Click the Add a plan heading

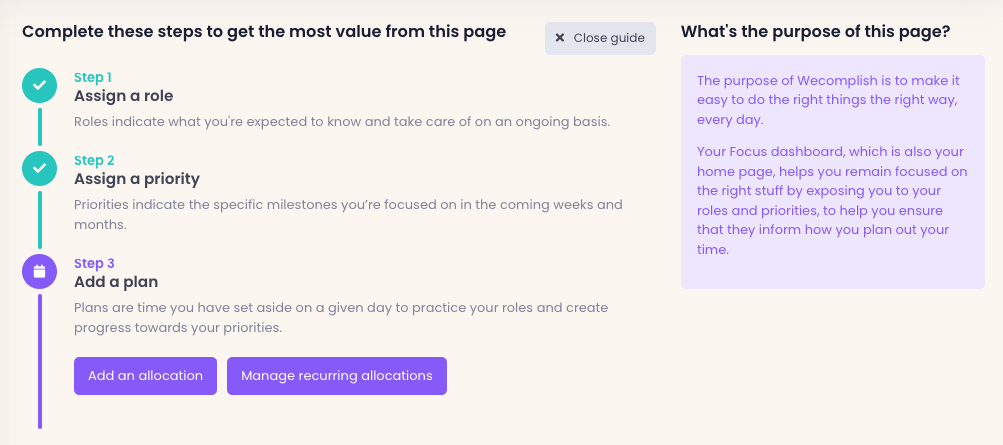[x=116, y=282]
